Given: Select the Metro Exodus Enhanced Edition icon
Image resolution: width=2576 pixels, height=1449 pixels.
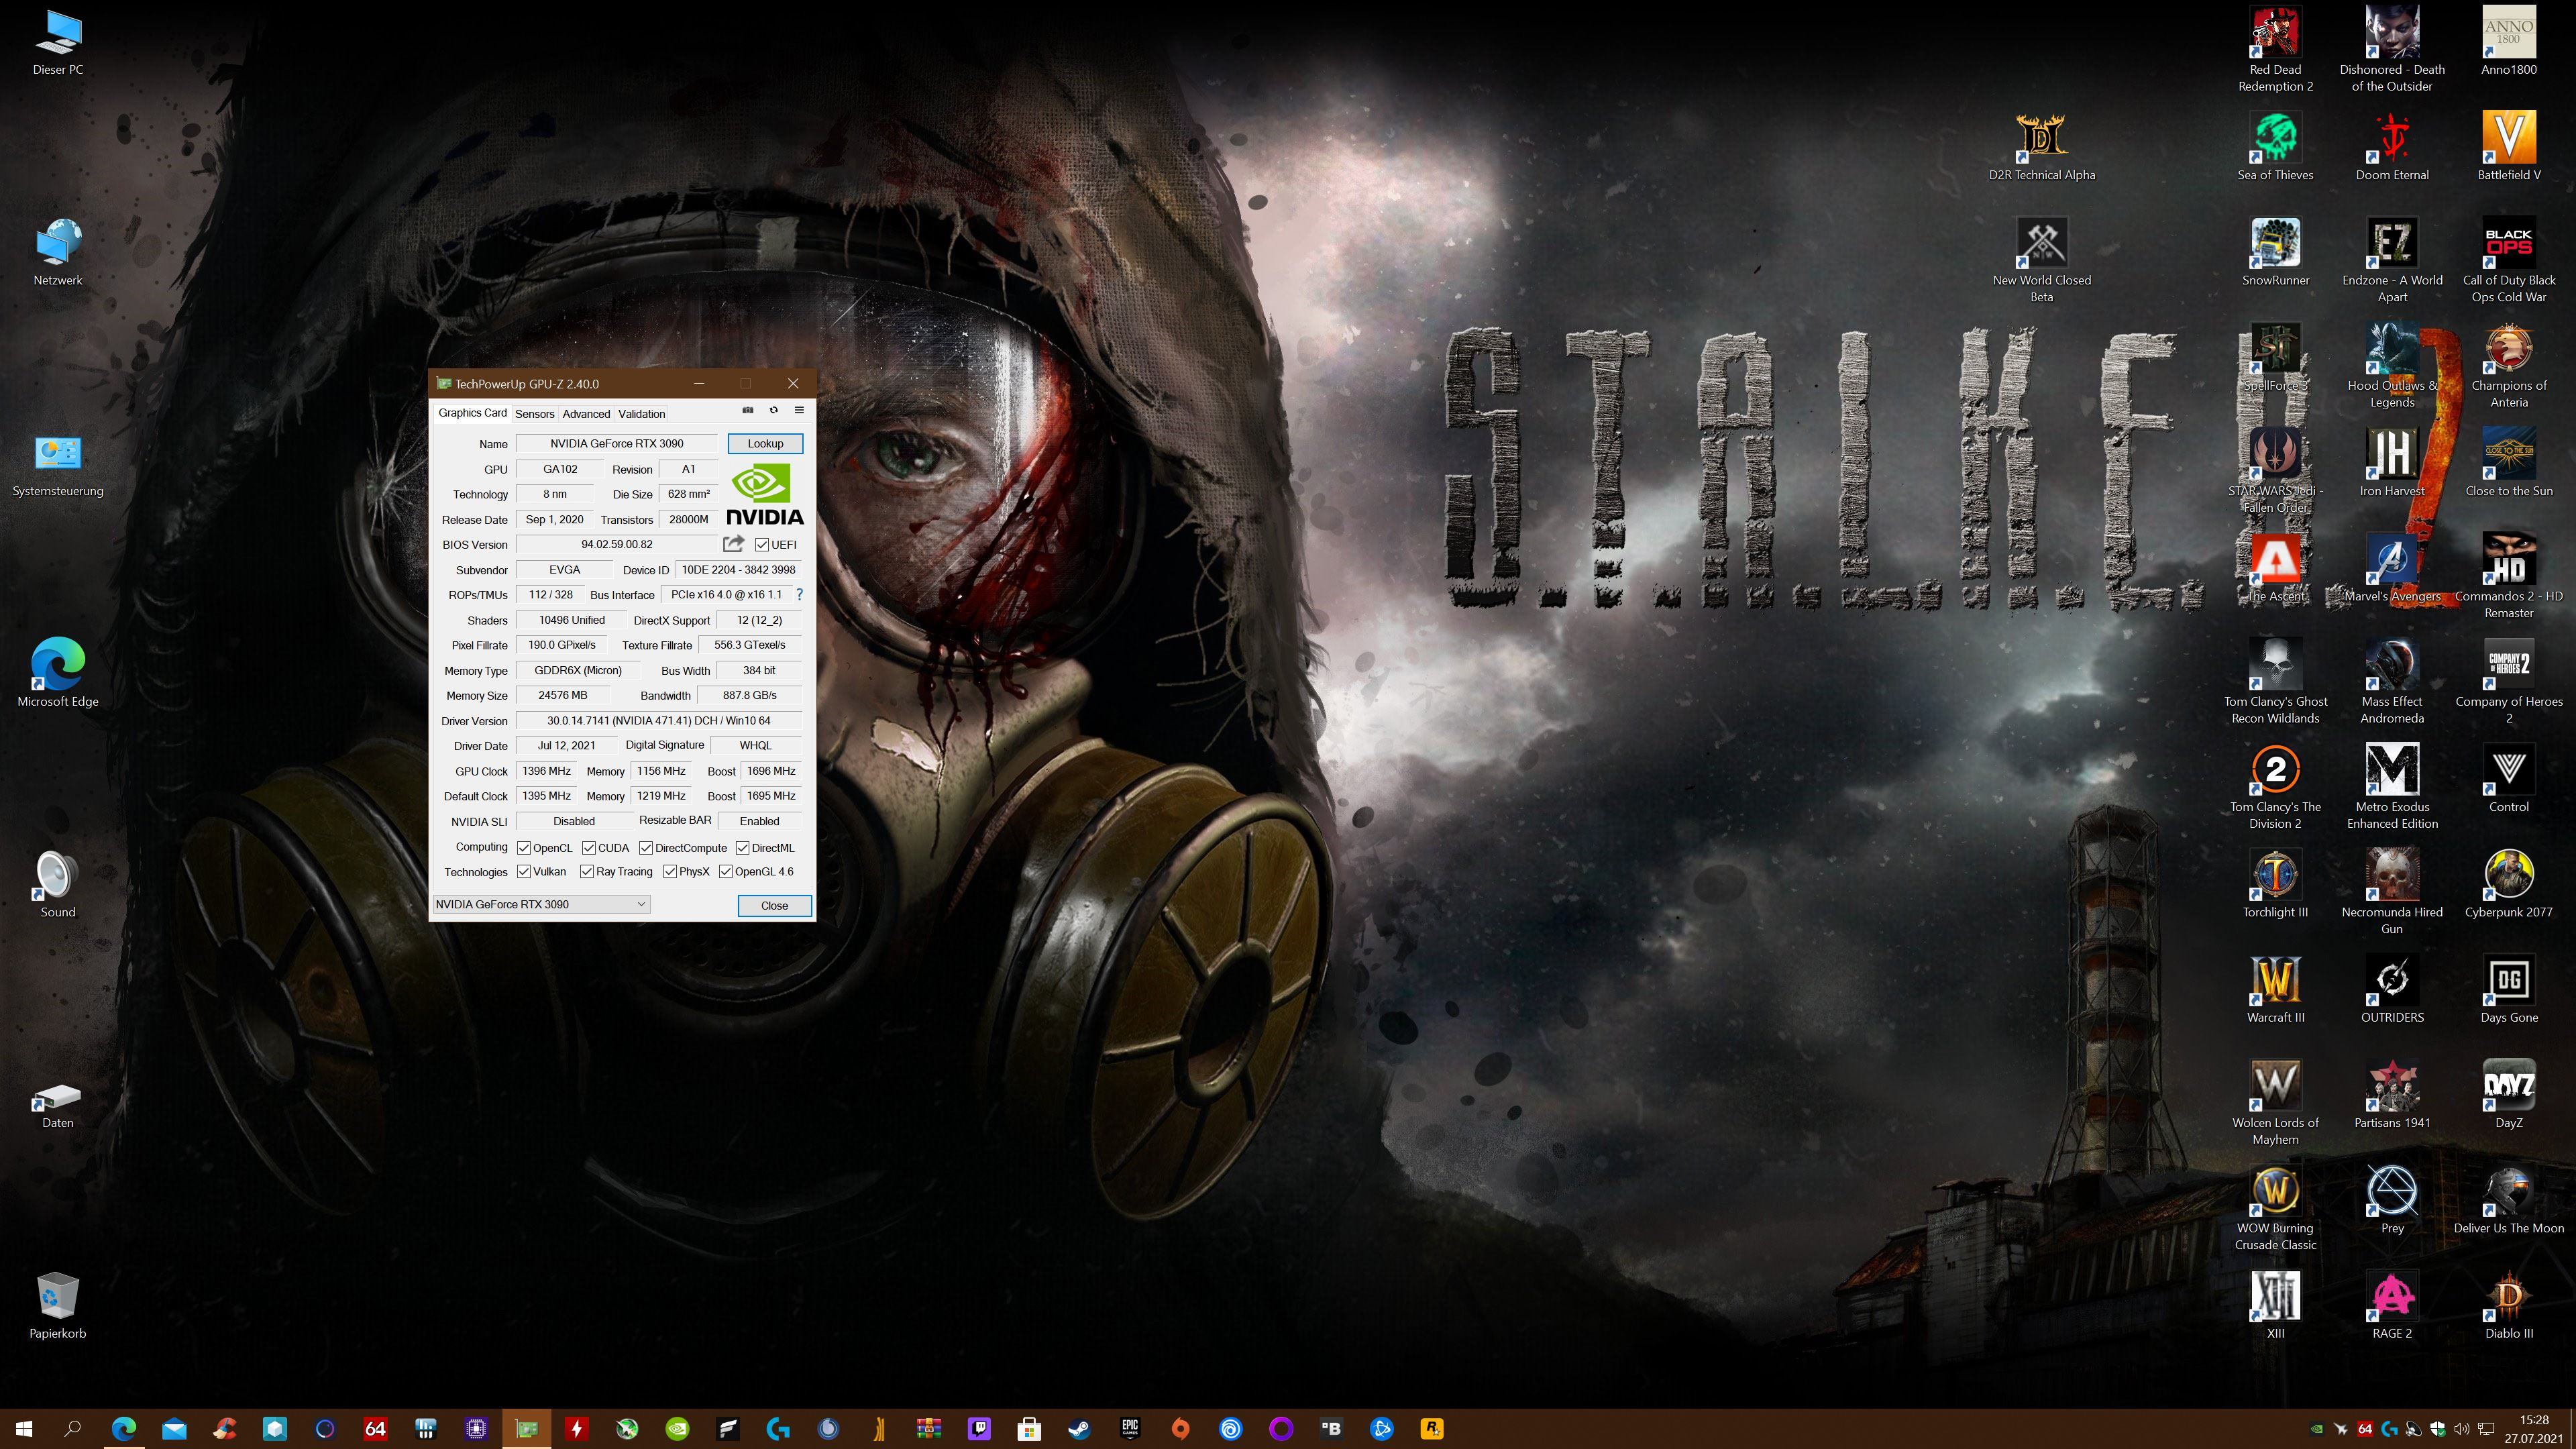Looking at the screenshot, I should 2392,787.
